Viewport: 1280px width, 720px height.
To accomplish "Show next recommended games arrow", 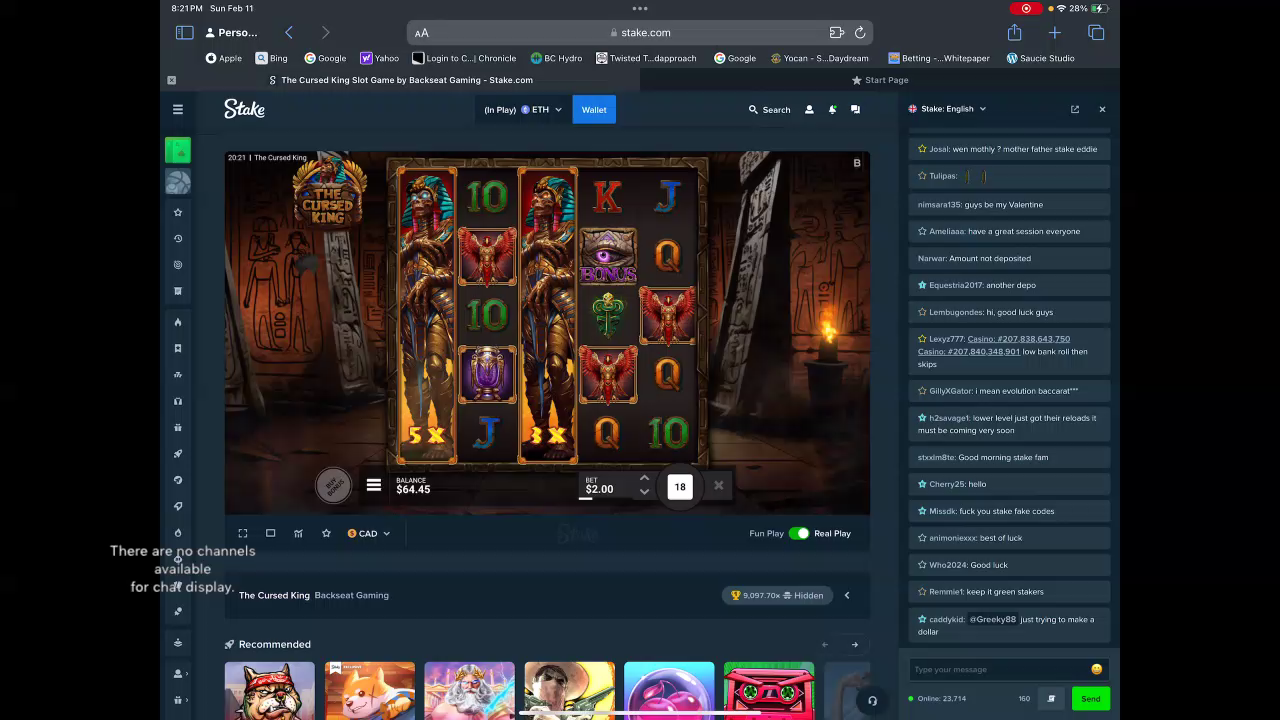I will [855, 644].
